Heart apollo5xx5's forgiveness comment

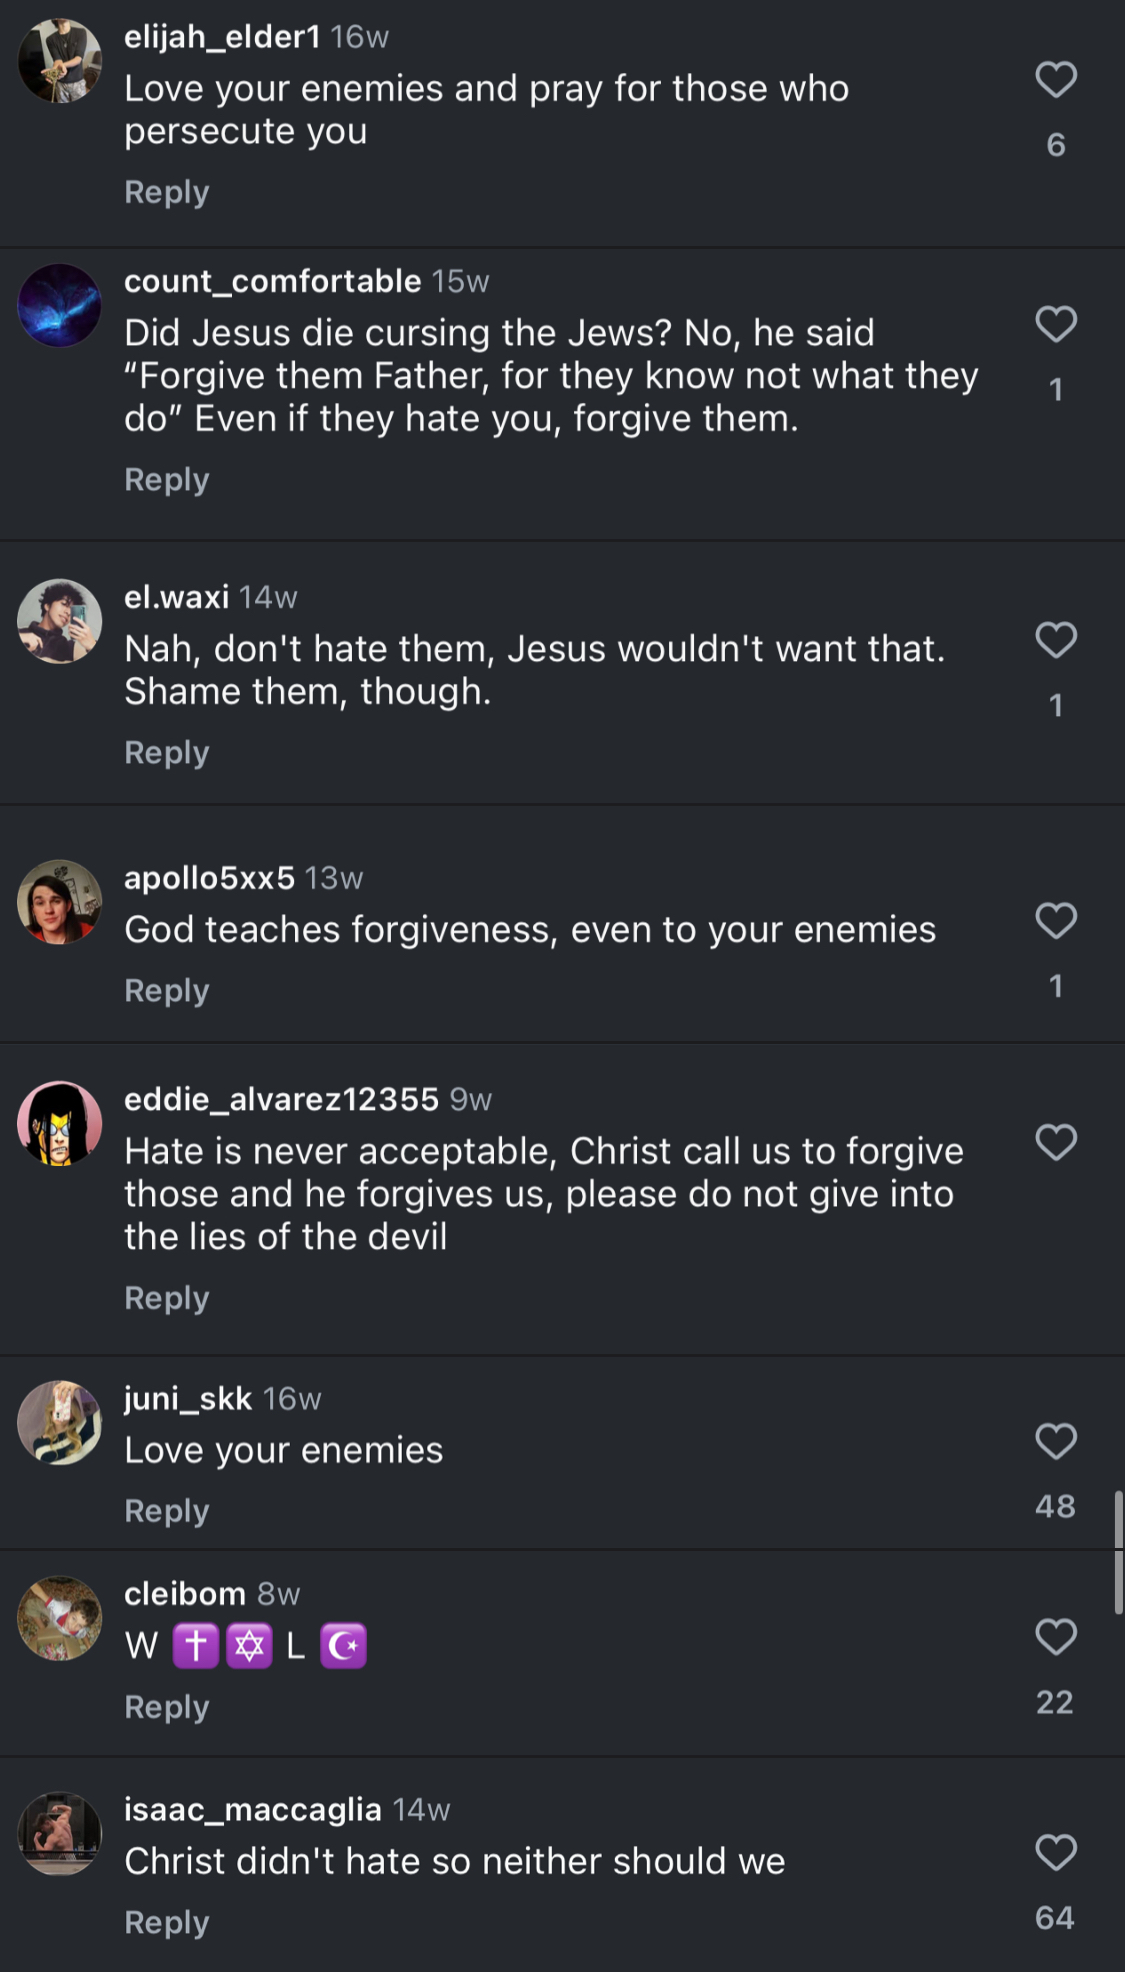pos(1055,921)
